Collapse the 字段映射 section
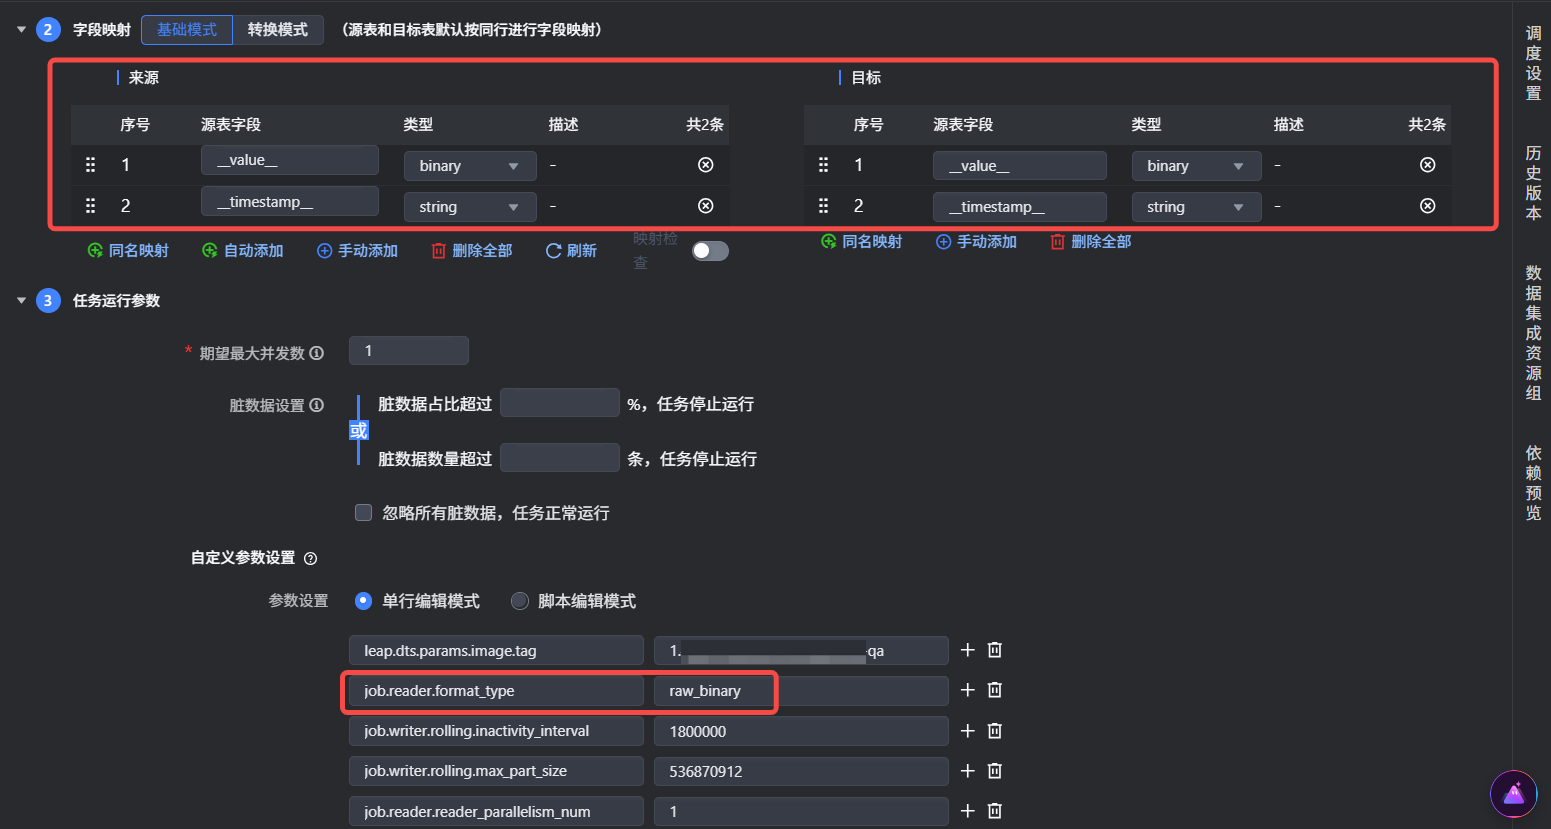Viewport: 1551px width, 829px height. 21,30
